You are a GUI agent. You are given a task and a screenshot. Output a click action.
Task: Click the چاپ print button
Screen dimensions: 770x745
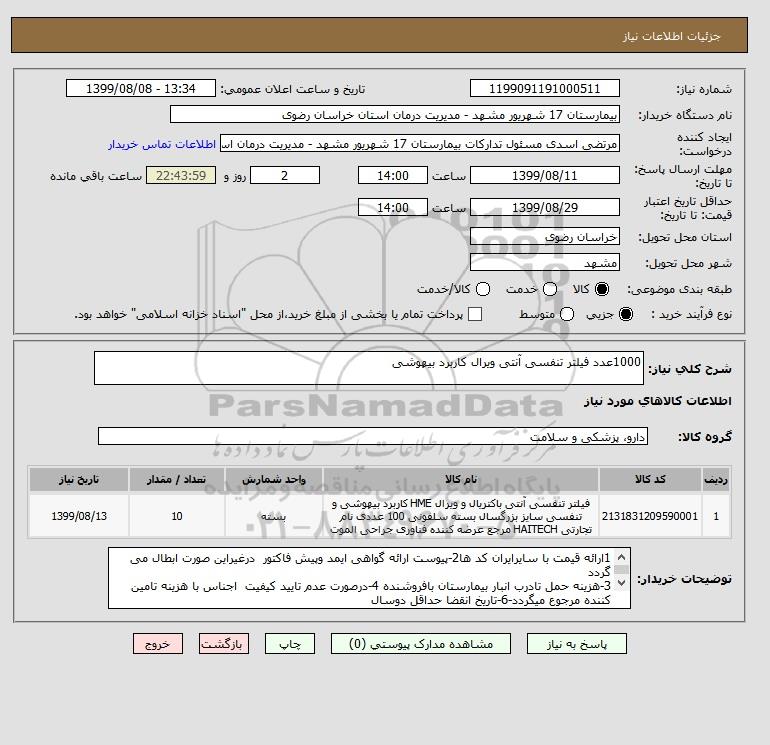290,644
